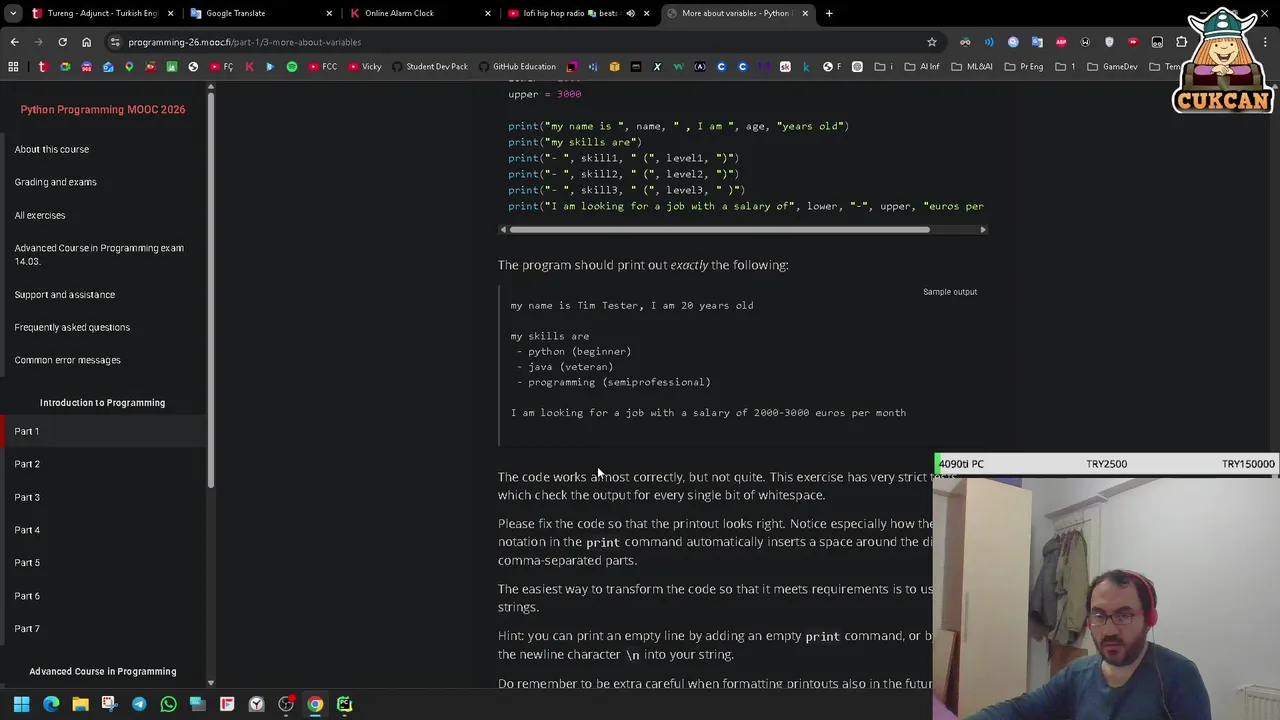Open a new browser tab
1280x720 pixels.
point(829,13)
